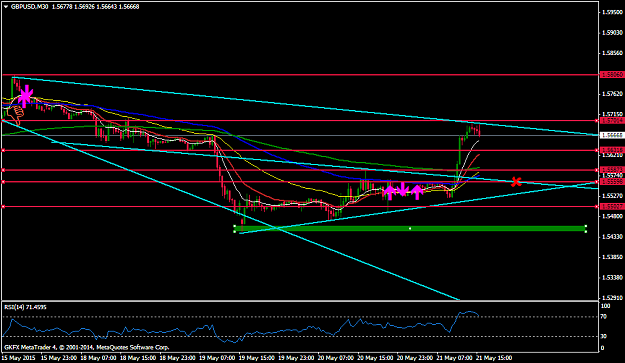
Task: Click the center handle of the green rectangle
Action: point(410,229)
